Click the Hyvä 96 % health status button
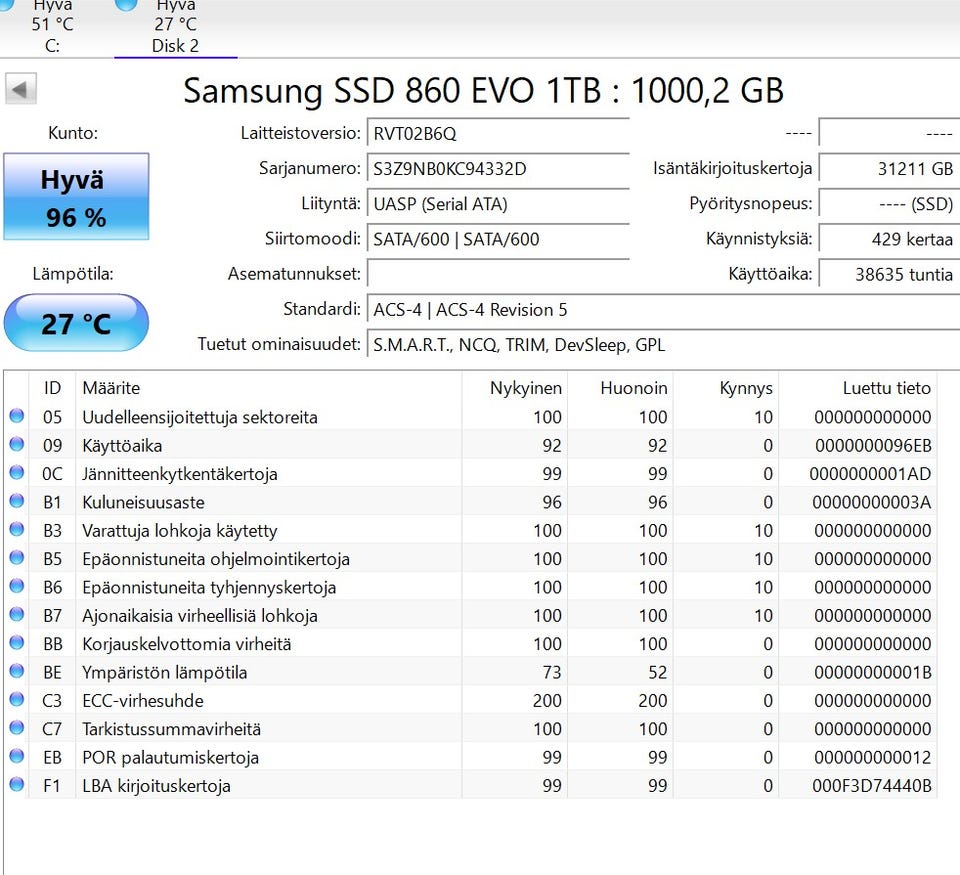This screenshot has height=875, width=960. pyautogui.click(x=76, y=197)
